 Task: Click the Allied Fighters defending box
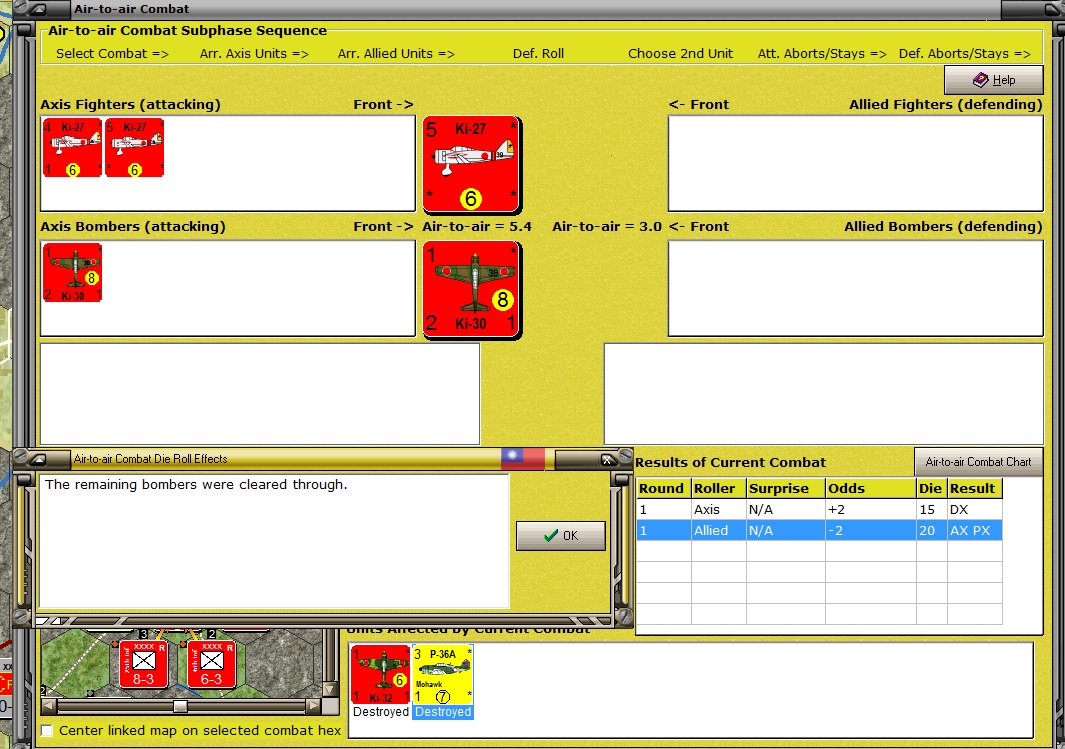(x=856, y=164)
